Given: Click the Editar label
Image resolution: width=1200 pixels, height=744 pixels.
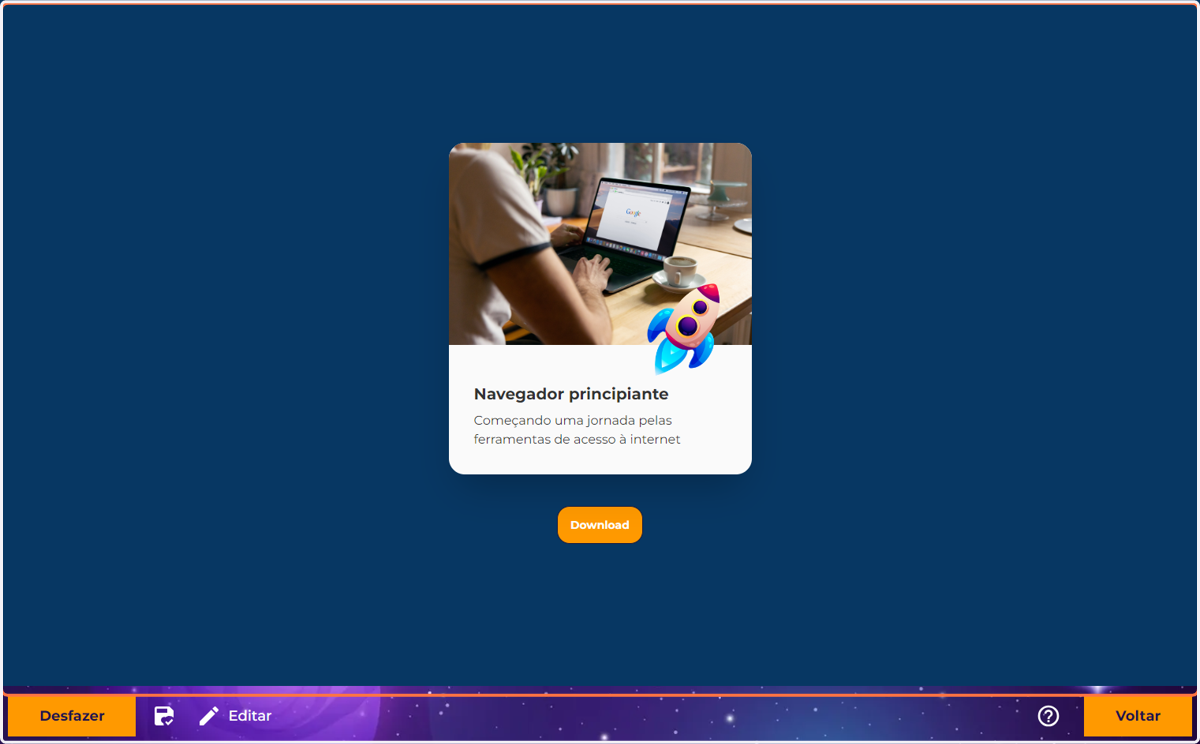Looking at the screenshot, I should [250, 716].
